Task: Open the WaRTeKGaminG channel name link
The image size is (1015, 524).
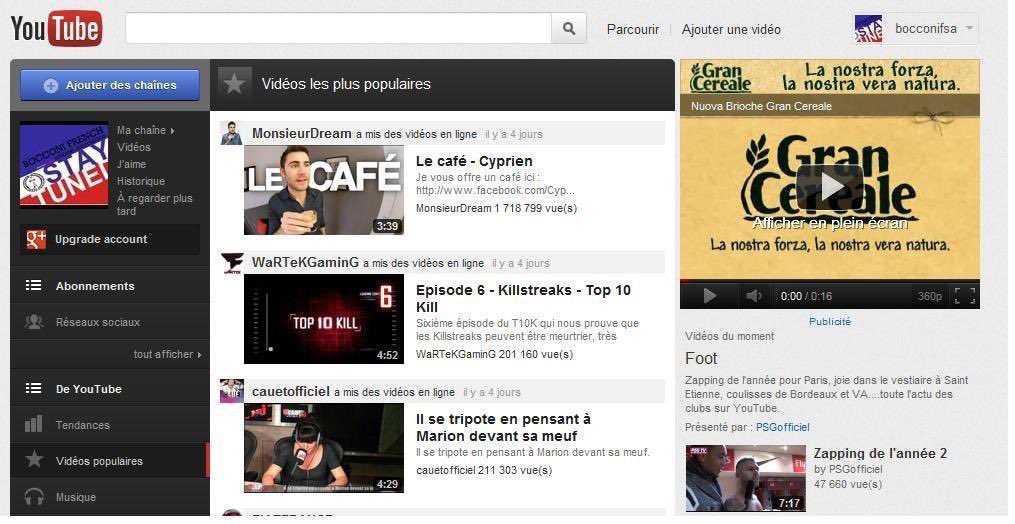Action: pos(305,262)
